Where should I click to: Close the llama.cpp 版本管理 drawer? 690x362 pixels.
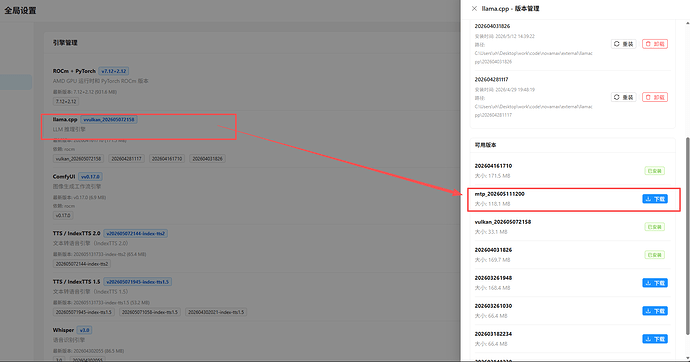click(x=474, y=8)
